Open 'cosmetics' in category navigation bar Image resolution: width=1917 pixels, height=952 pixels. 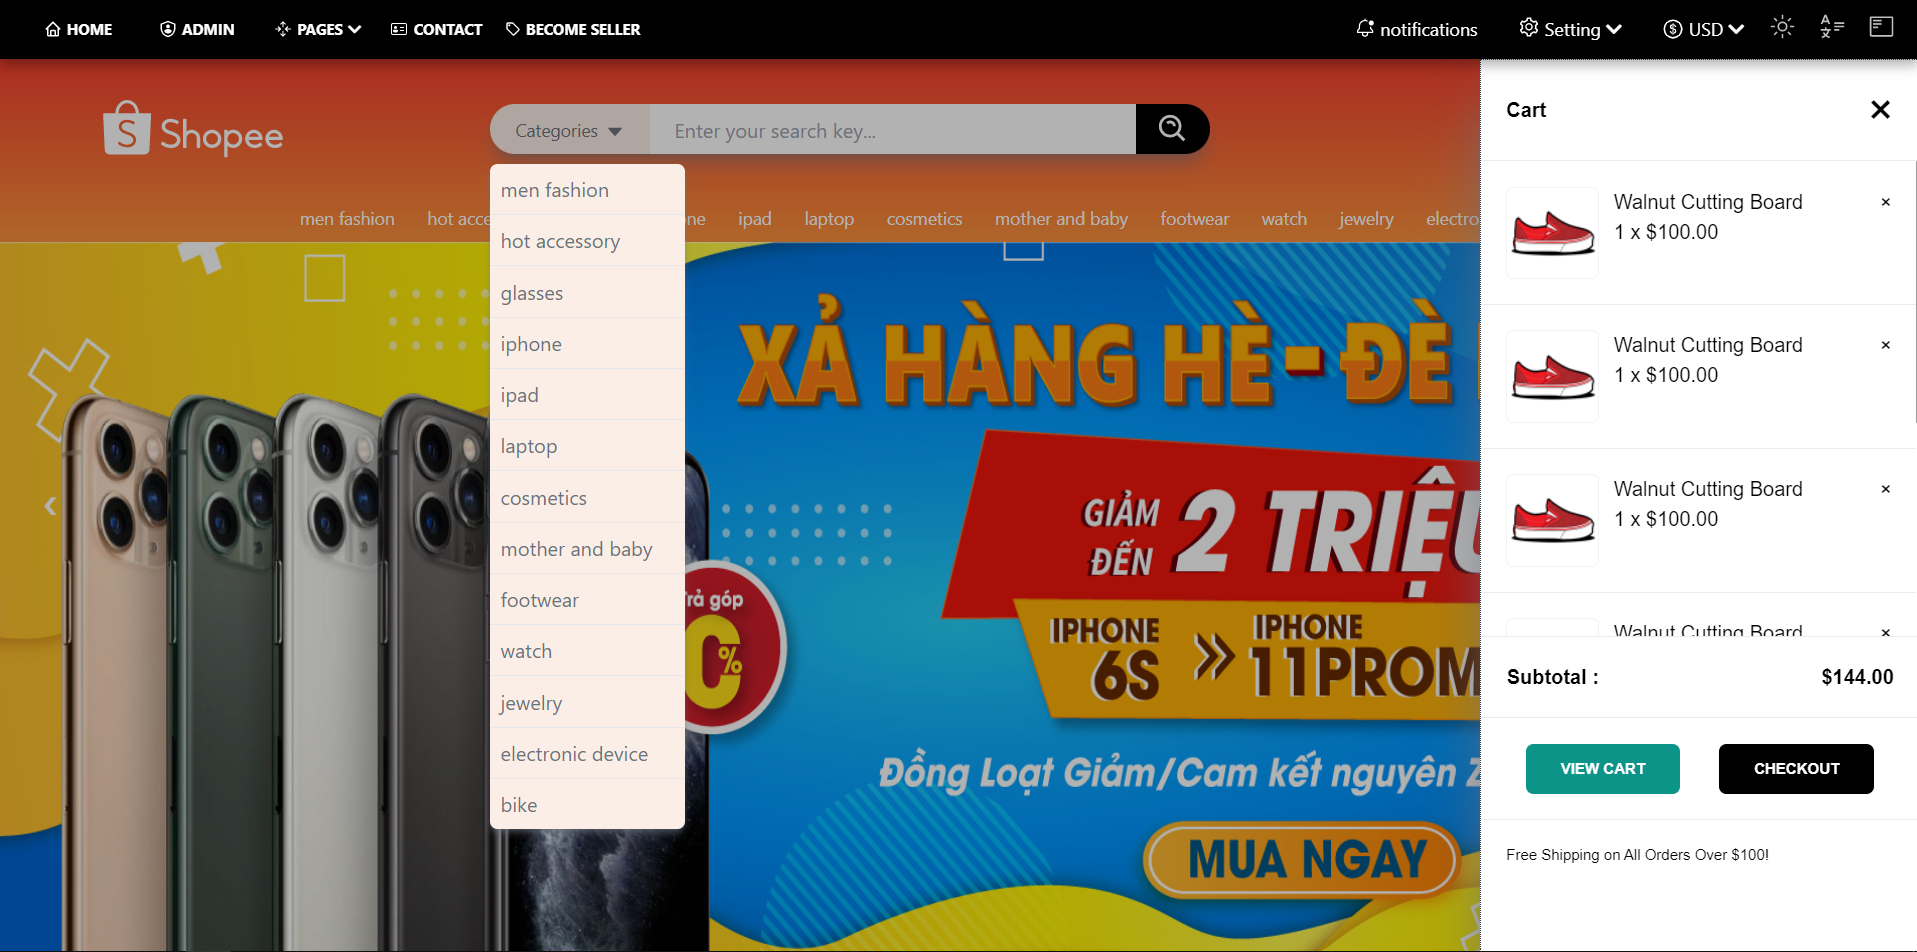pos(924,219)
